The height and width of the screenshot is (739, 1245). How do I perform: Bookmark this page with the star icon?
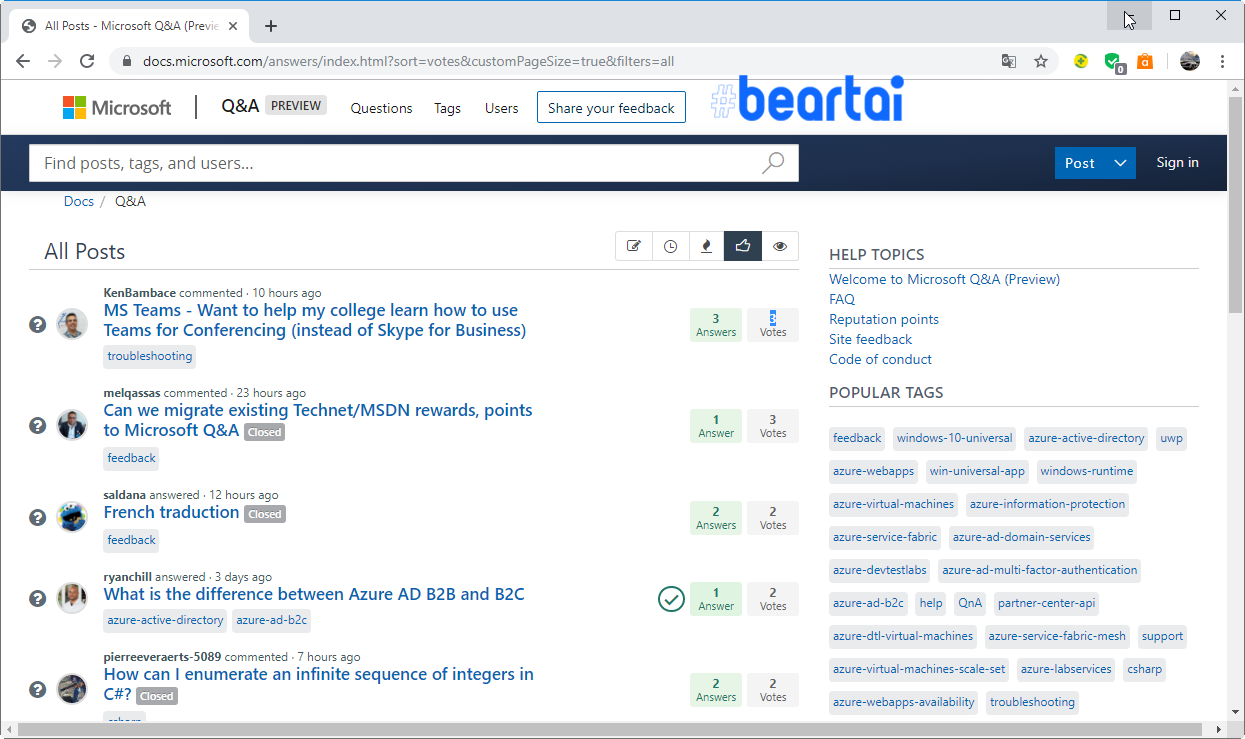click(1041, 61)
